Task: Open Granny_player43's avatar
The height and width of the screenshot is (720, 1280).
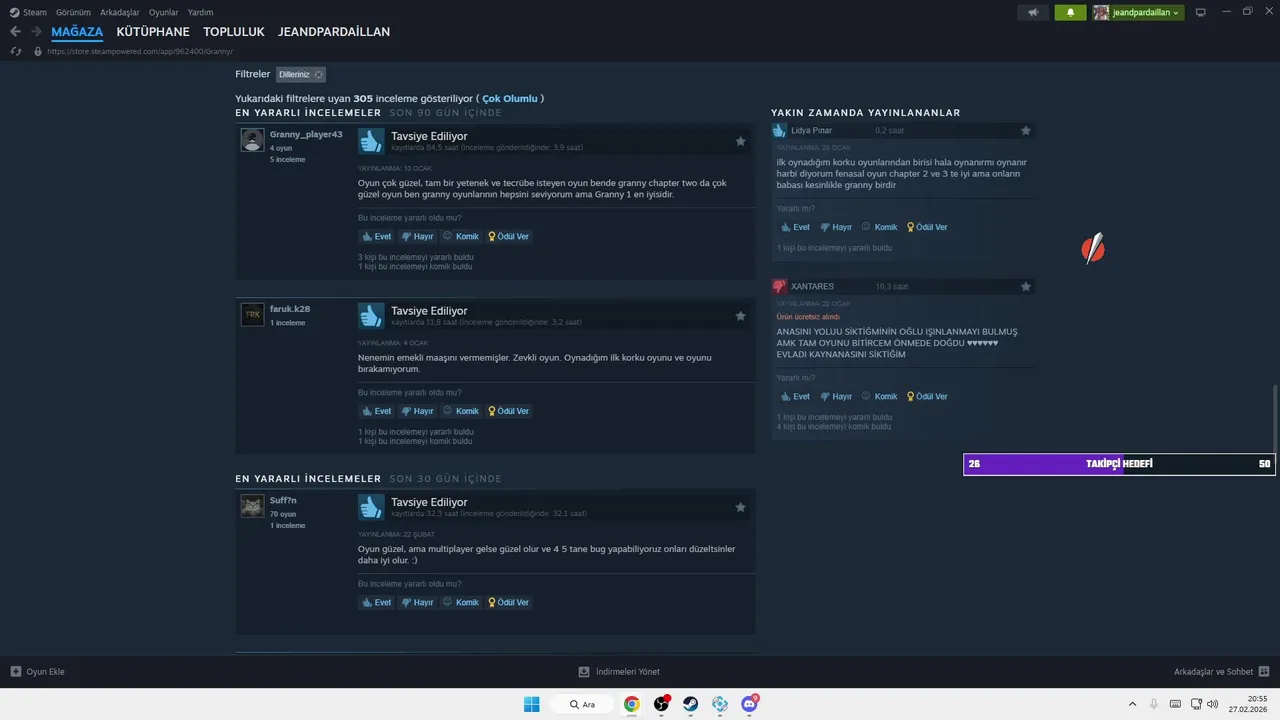Action: (252, 140)
